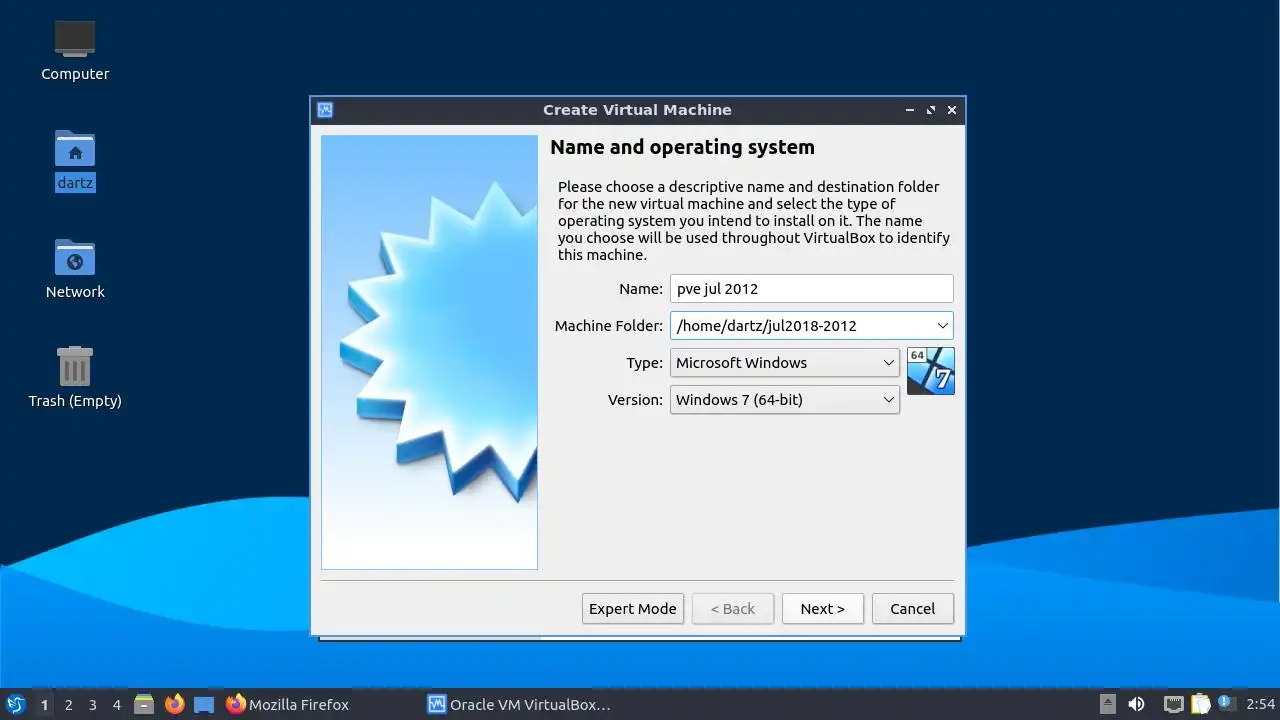Switch to workspace 1

coord(44,704)
